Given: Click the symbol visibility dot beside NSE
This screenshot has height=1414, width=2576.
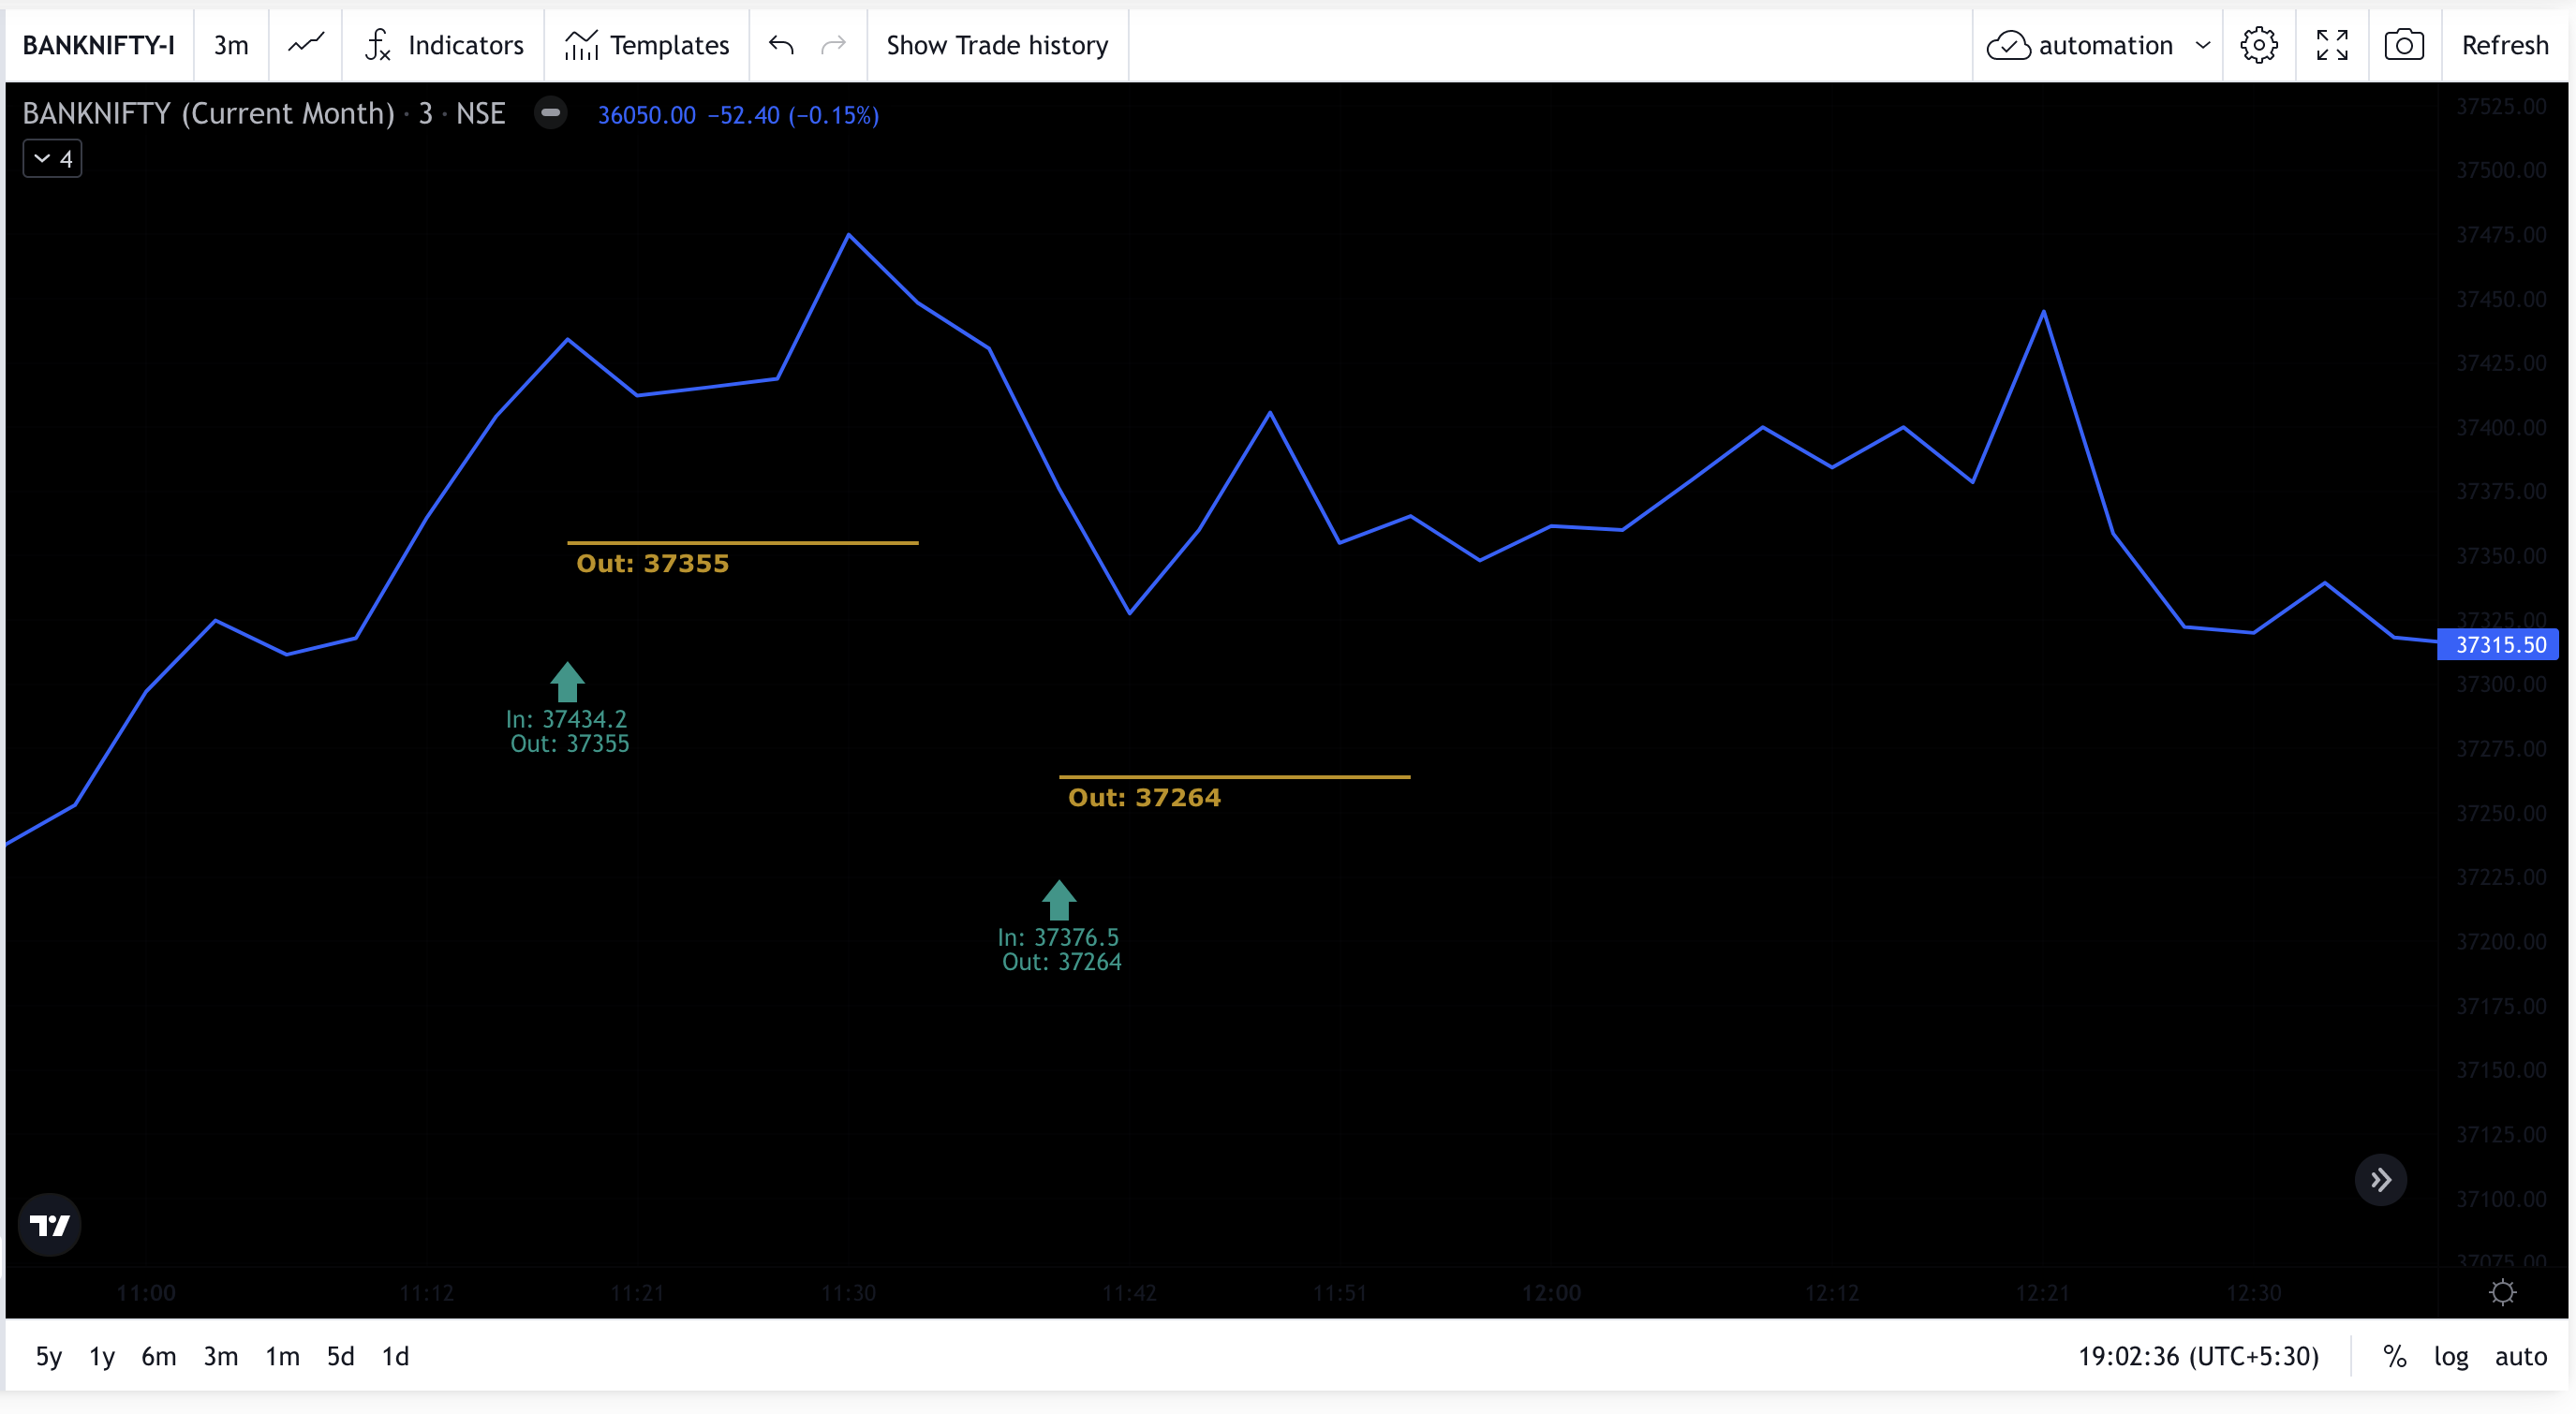Looking at the screenshot, I should click(x=550, y=113).
